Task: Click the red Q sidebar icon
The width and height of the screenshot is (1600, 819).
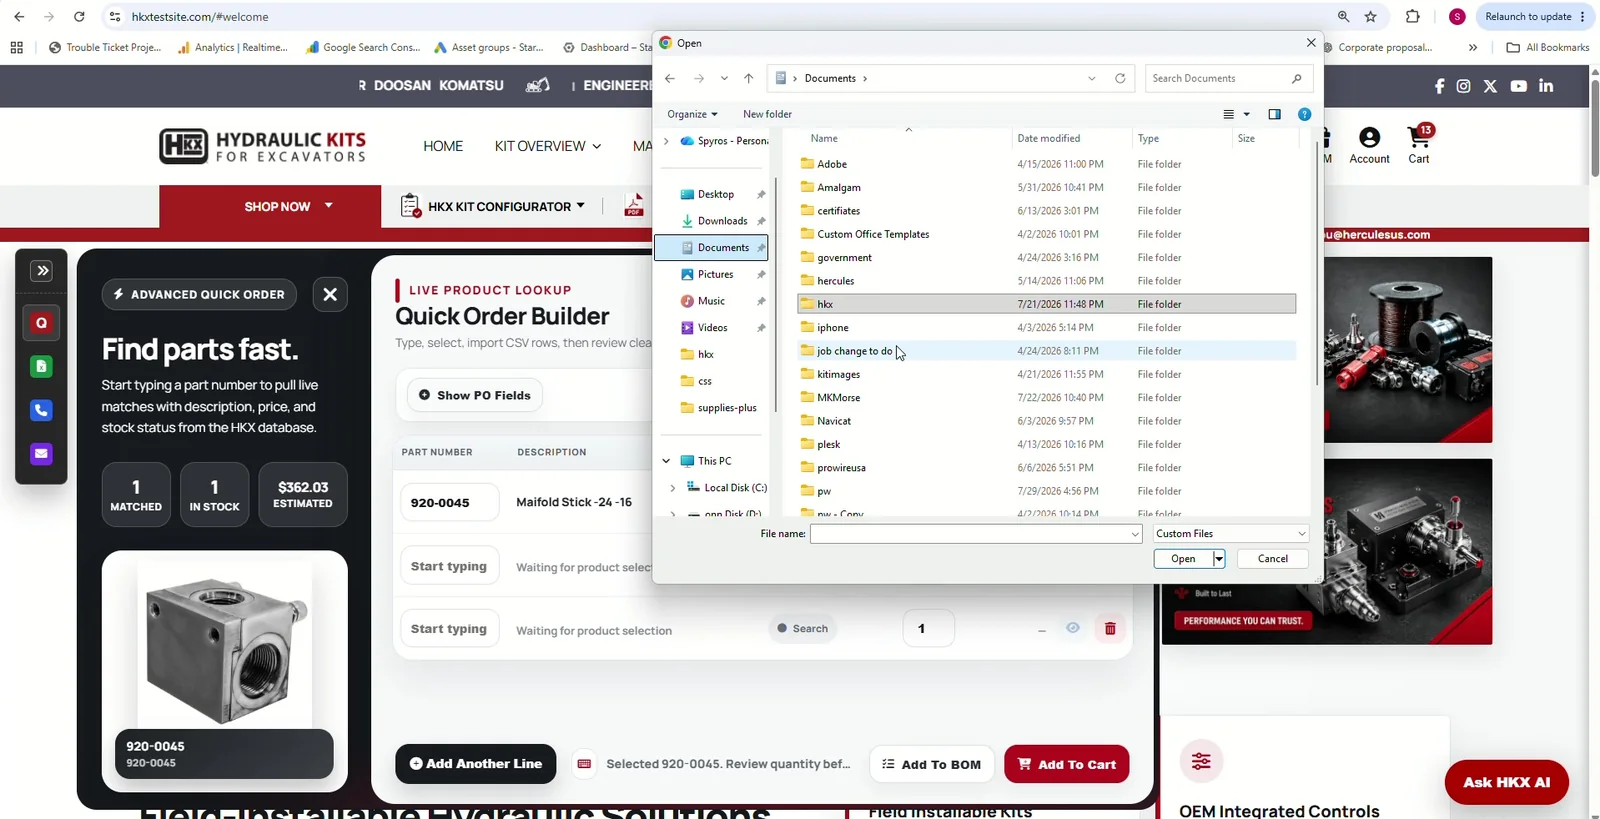Action: [x=41, y=323]
